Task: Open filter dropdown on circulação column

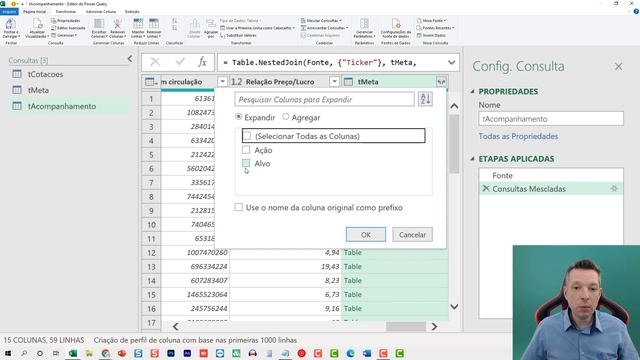Action: pyautogui.click(x=222, y=82)
